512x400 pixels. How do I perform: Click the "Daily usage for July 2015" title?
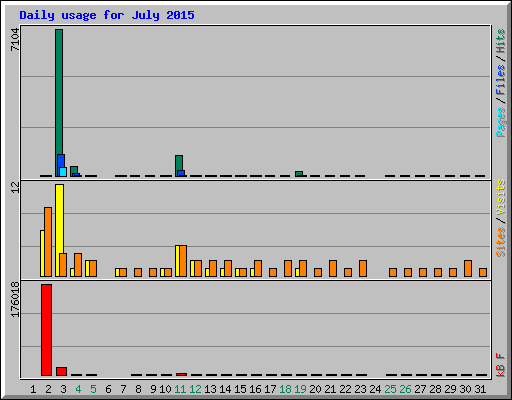107,15
